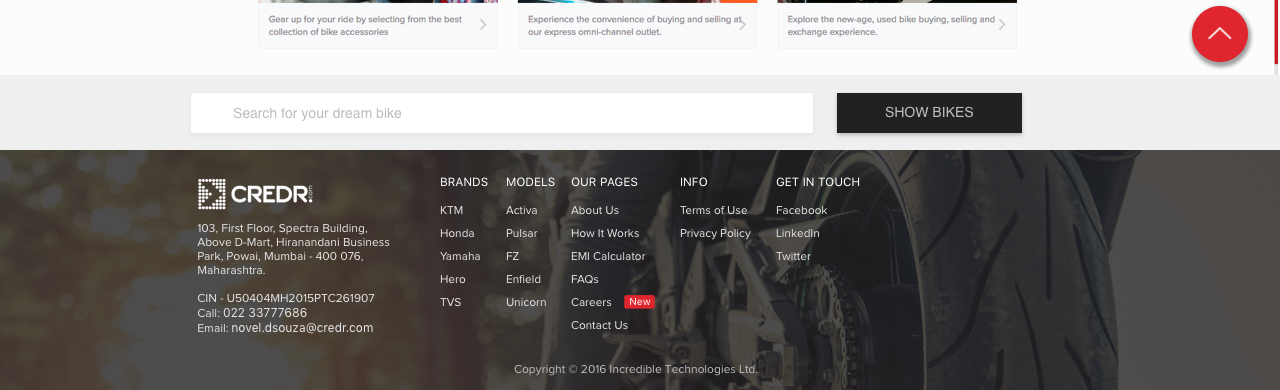Click the express omni-channel outlet description card
This screenshot has width=1280, height=390.
637,25
